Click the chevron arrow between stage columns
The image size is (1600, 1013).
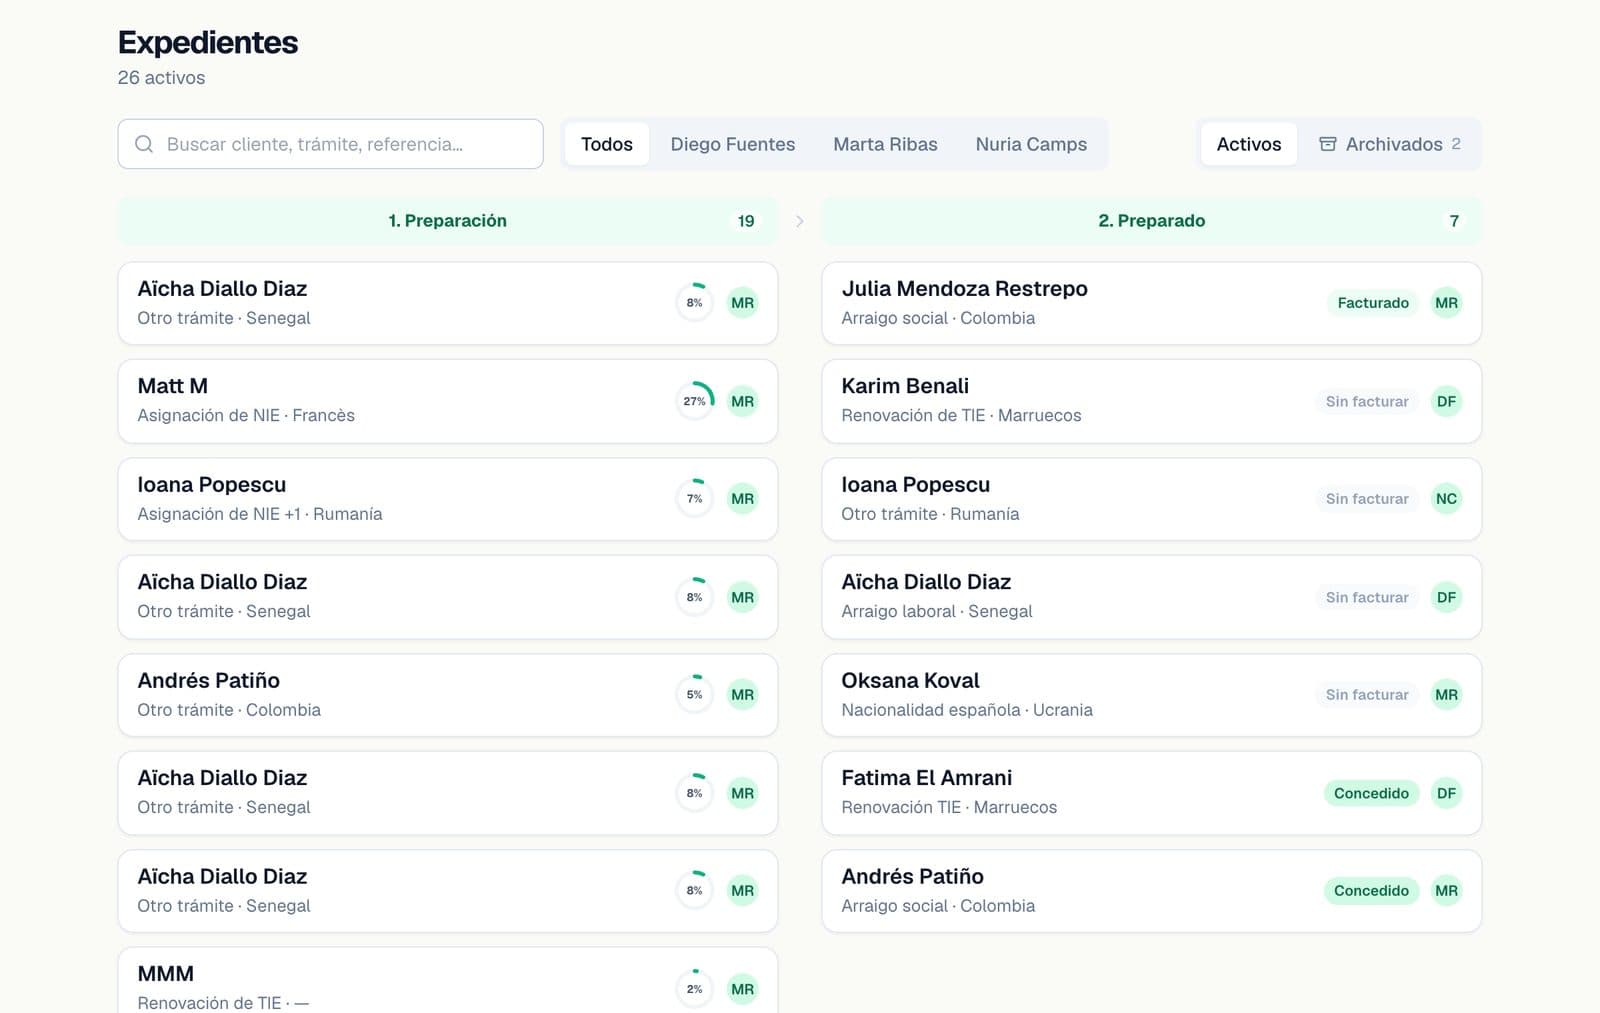point(800,221)
